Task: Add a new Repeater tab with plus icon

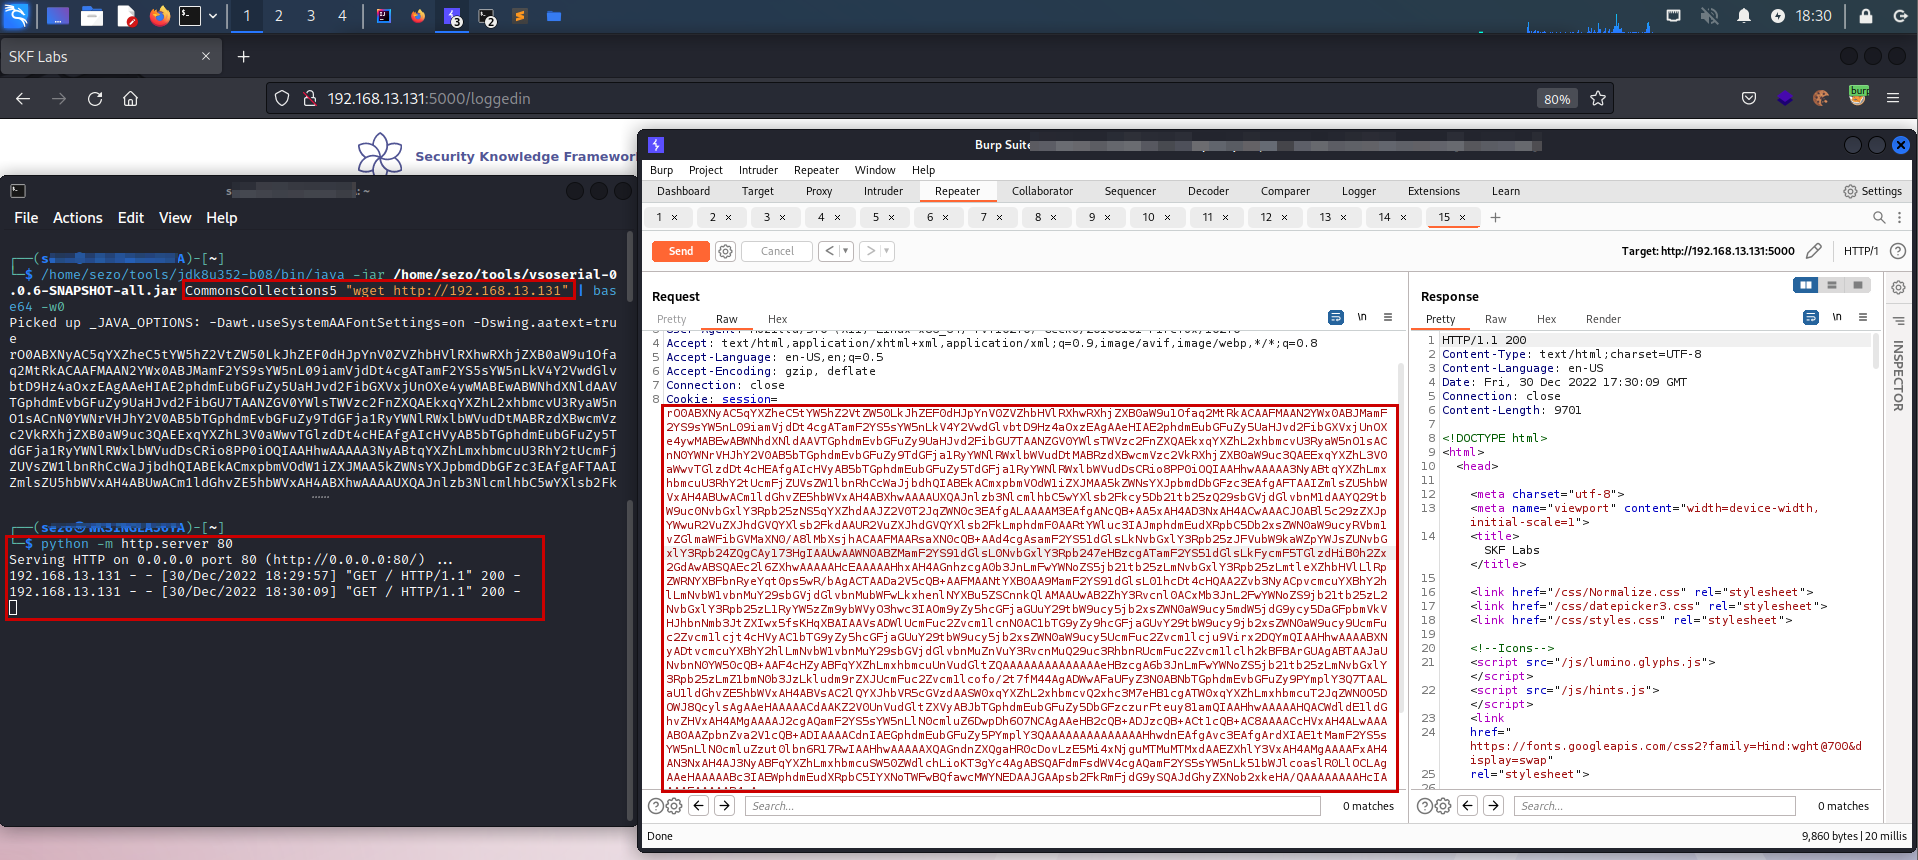Action: (1496, 217)
